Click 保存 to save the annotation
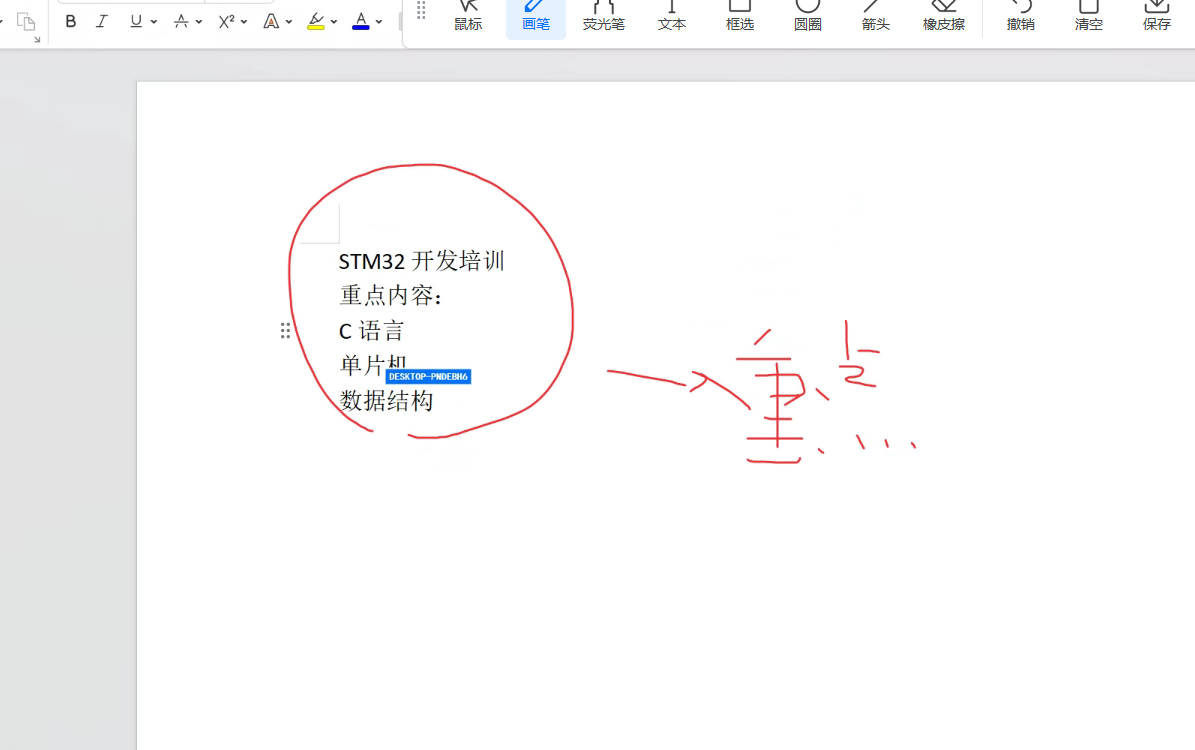Screen dimensions: 1195x750 pos(1157,17)
